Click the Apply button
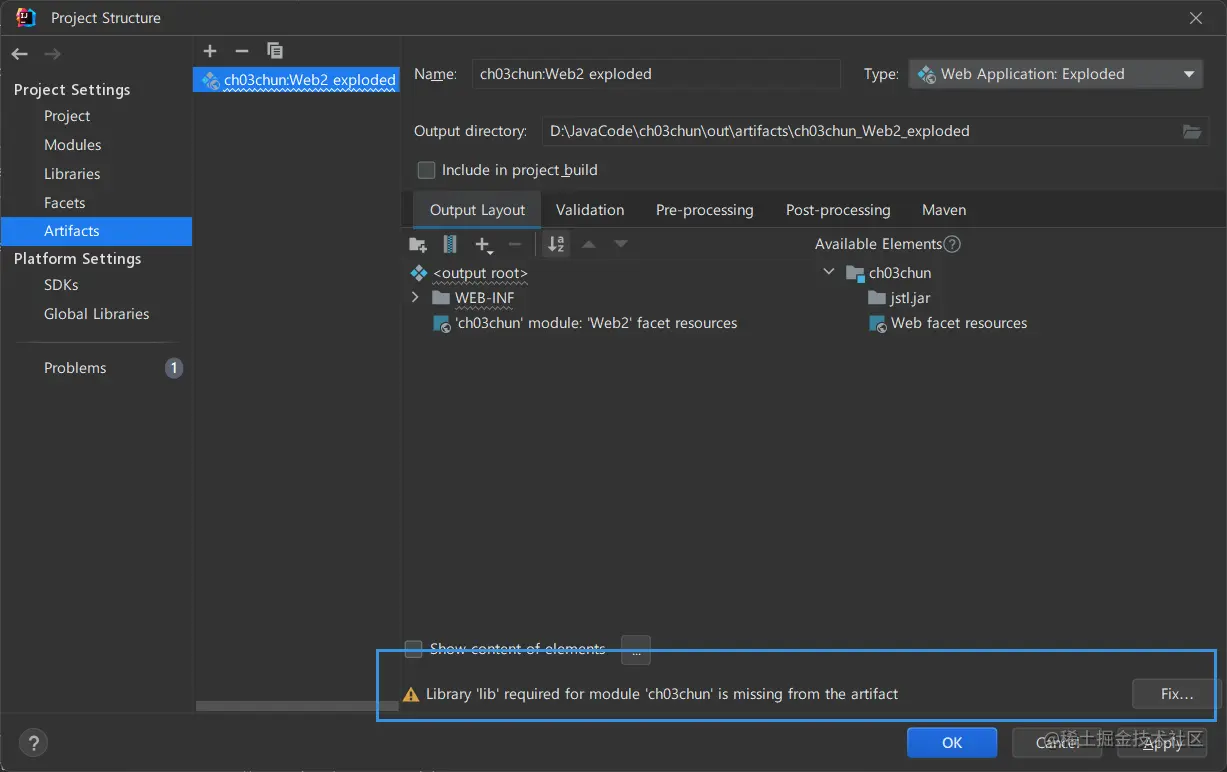Image resolution: width=1227 pixels, height=772 pixels. coord(1162,743)
